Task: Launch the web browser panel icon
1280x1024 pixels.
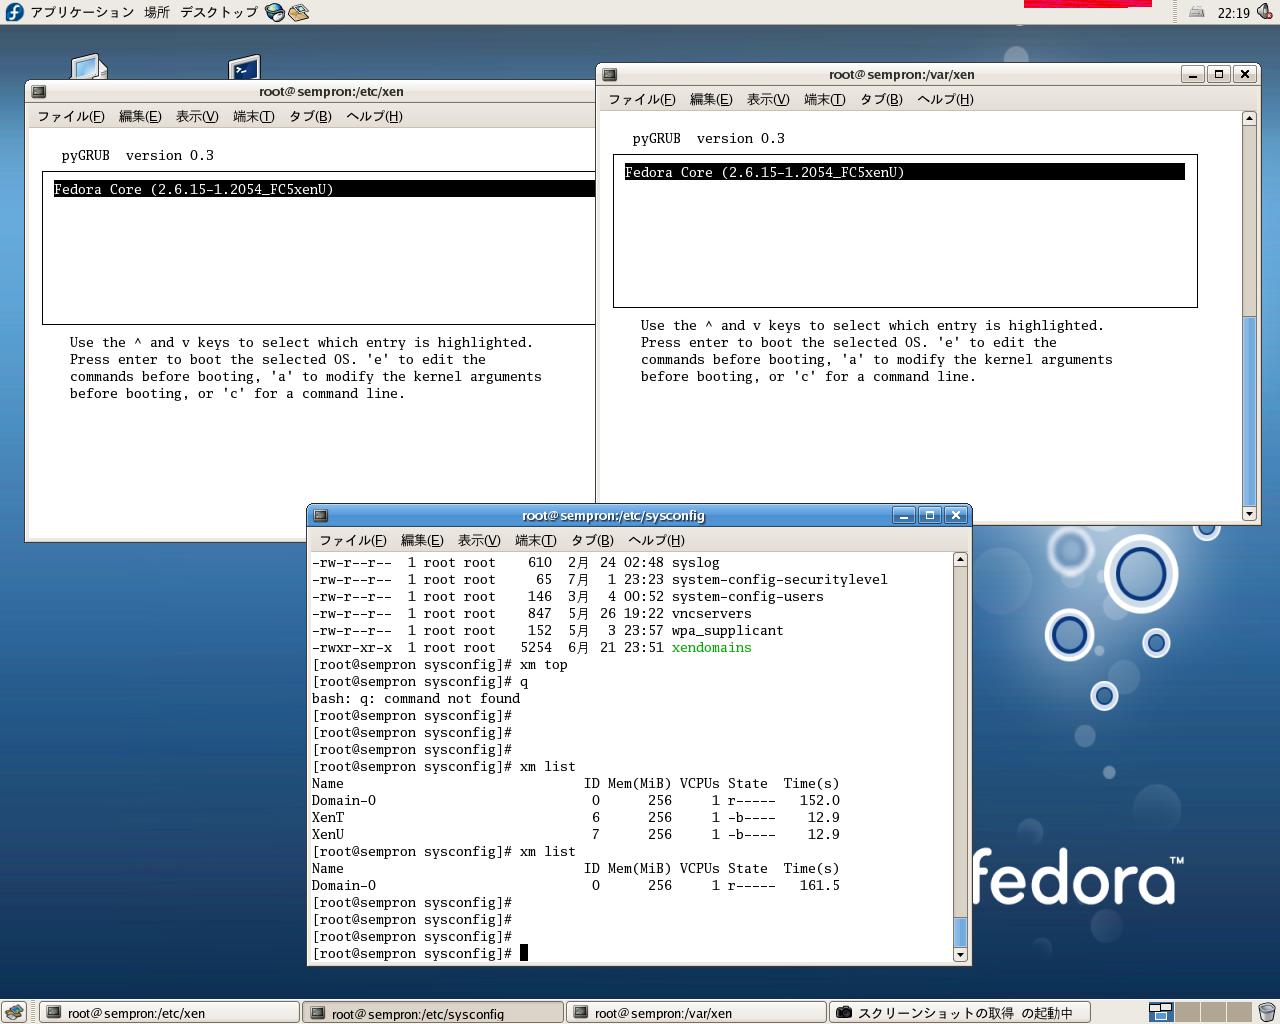Action: 275,12
